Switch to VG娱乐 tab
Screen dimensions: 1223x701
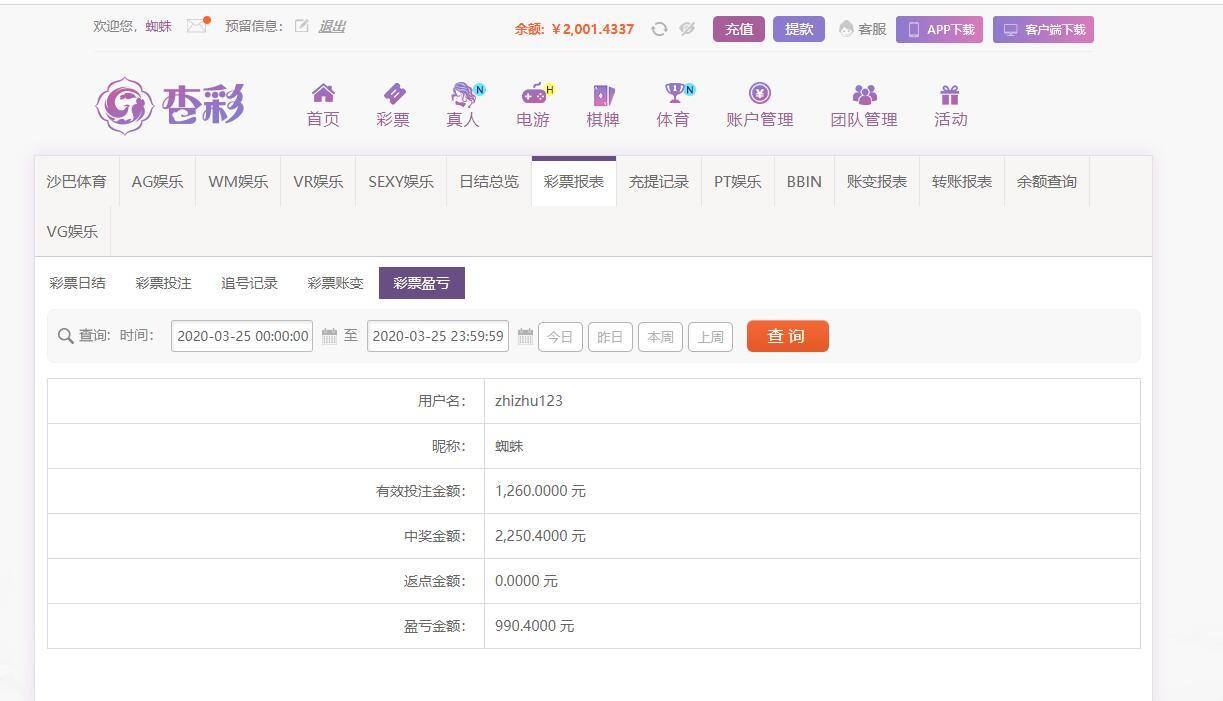tap(72, 231)
